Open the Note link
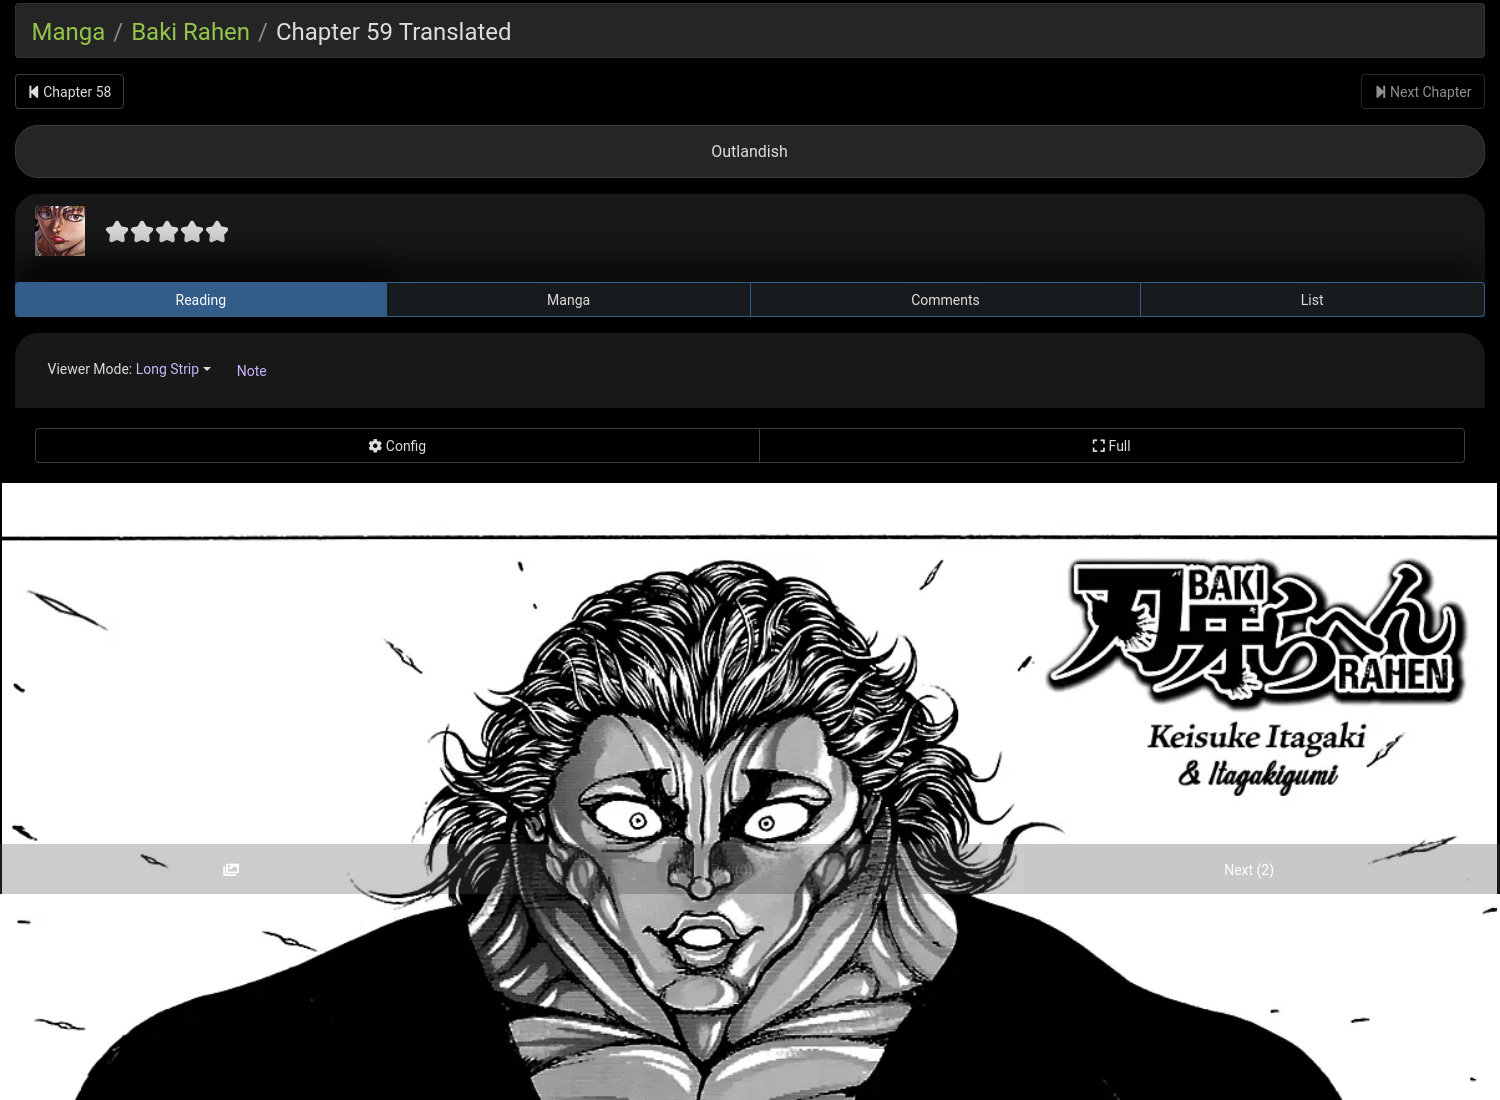 [x=251, y=371]
